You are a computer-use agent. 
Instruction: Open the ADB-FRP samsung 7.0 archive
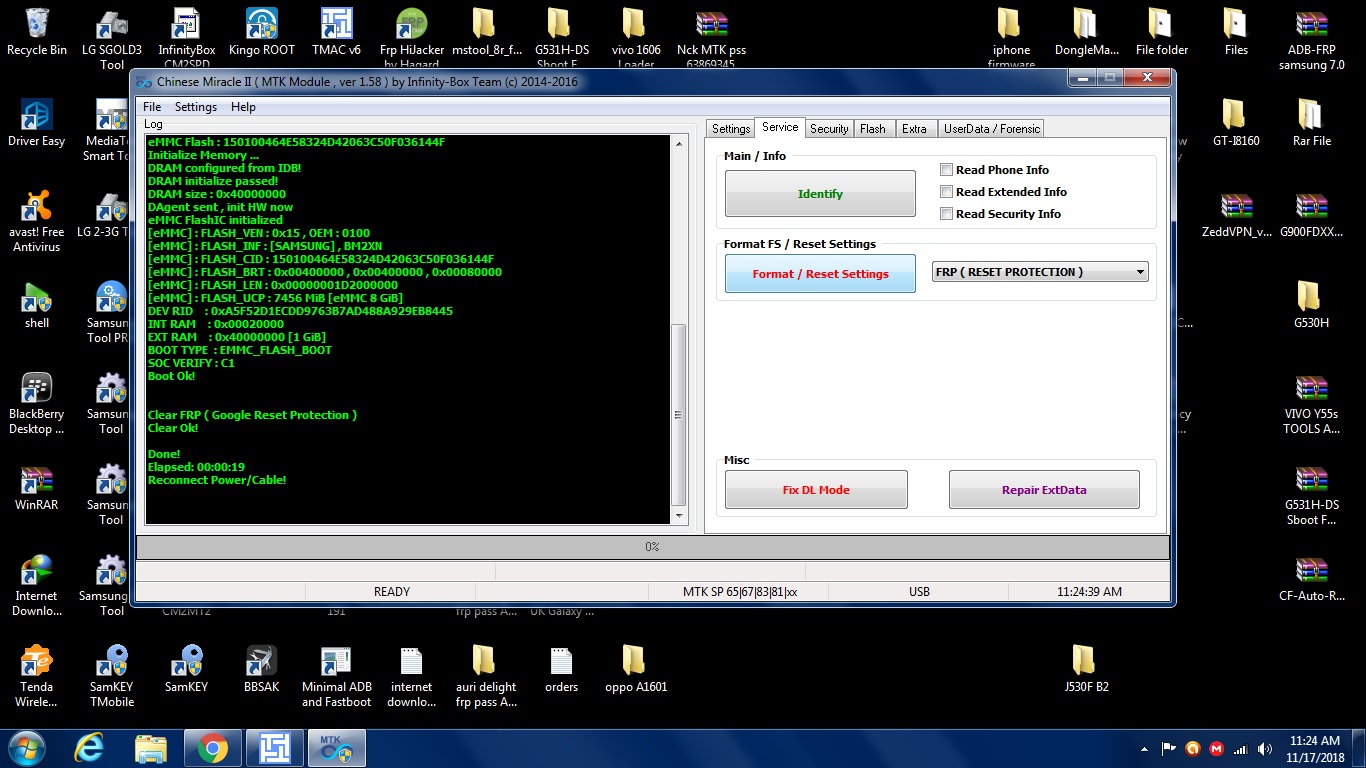click(x=1311, y=39)
